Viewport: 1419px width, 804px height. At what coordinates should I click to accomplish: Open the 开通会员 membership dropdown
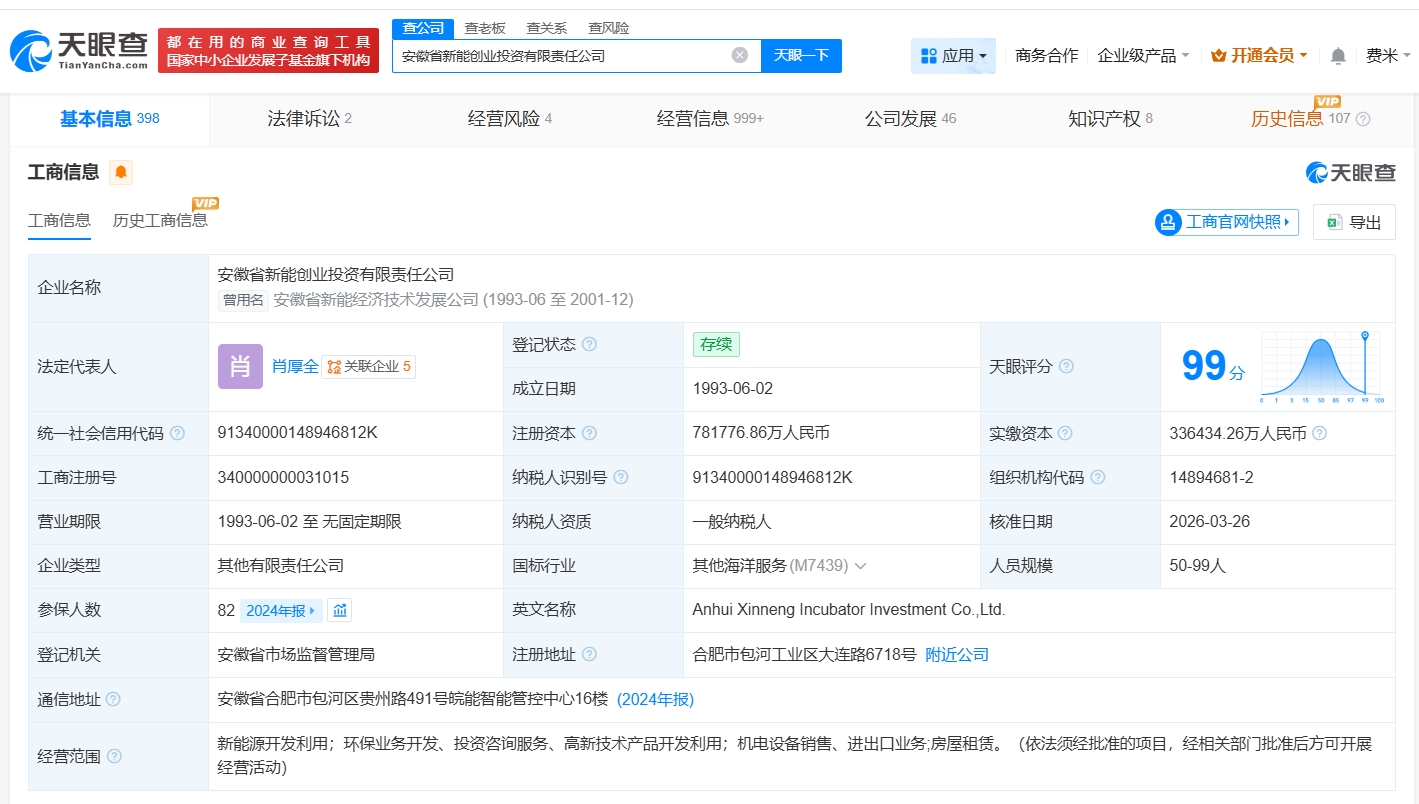click(x=1259, y=56)
